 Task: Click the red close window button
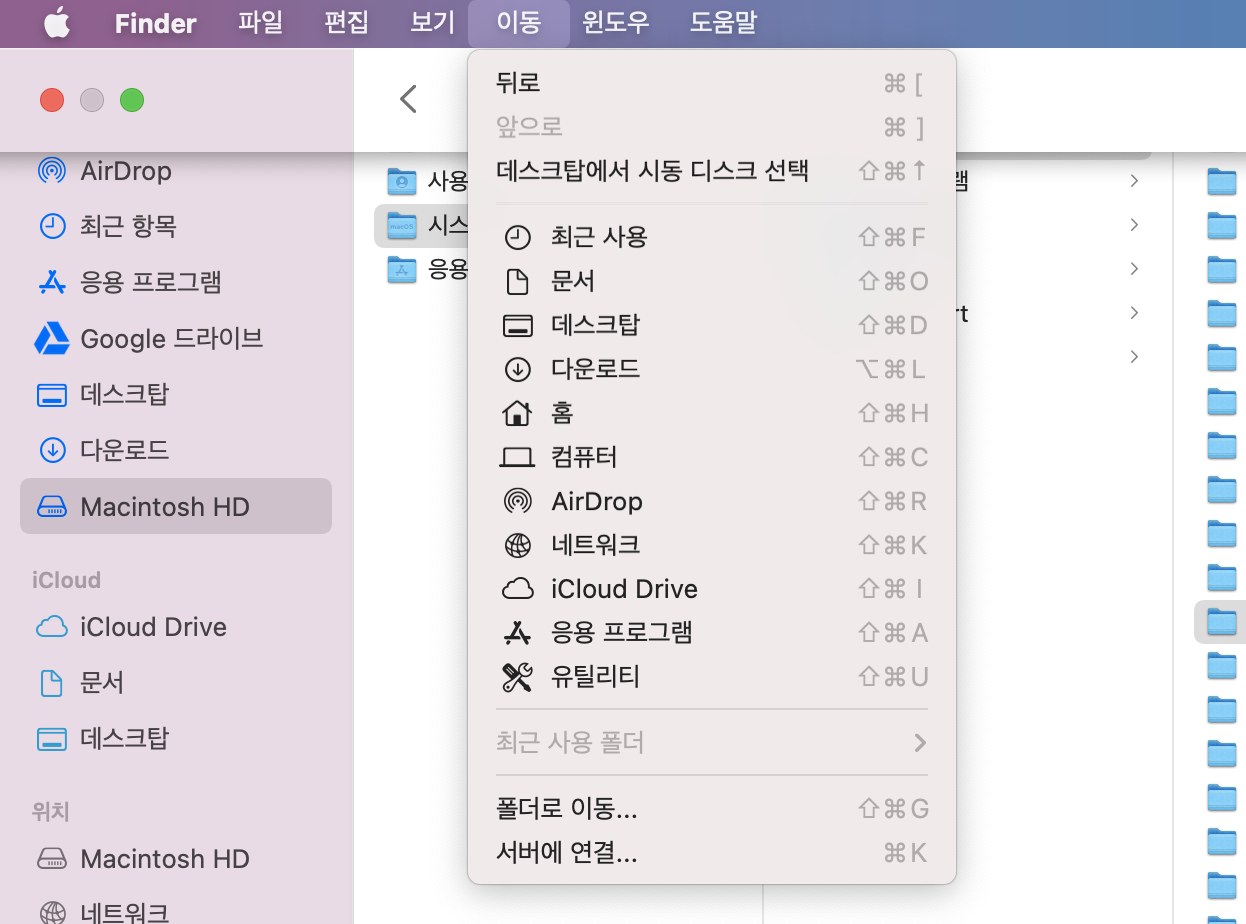tap(52, 100)
